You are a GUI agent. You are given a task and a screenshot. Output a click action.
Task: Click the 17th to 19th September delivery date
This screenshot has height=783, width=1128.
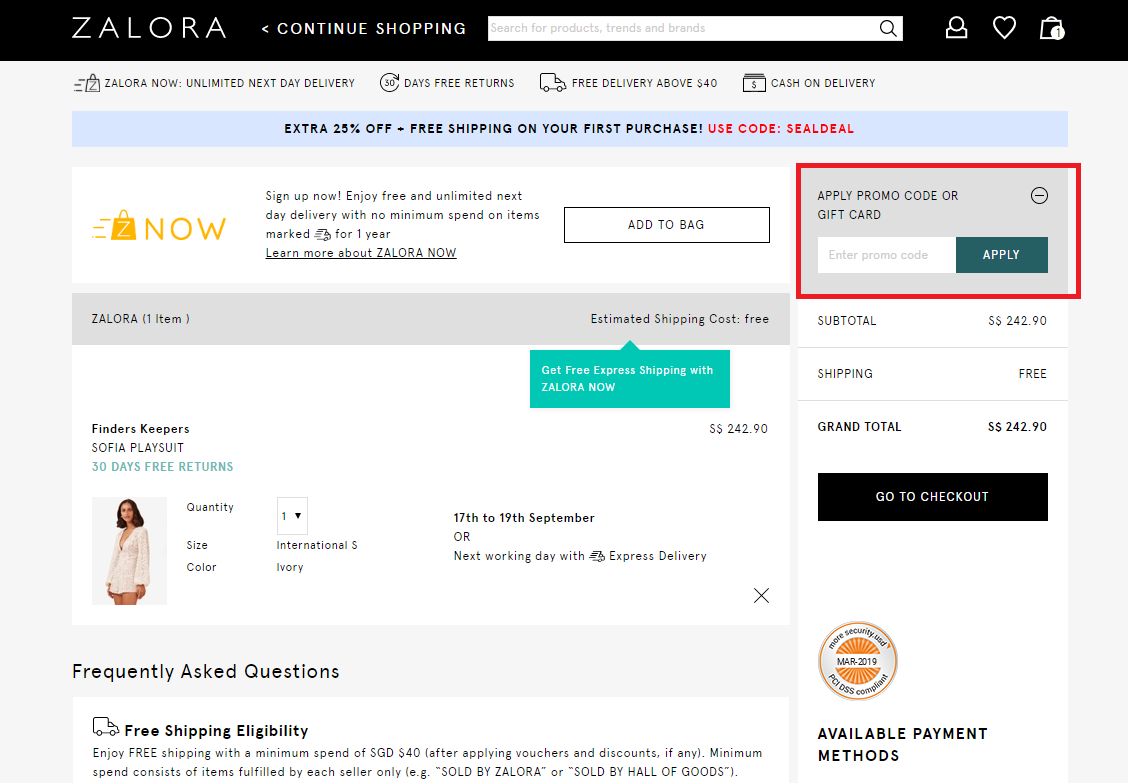(x=524, y=517)
